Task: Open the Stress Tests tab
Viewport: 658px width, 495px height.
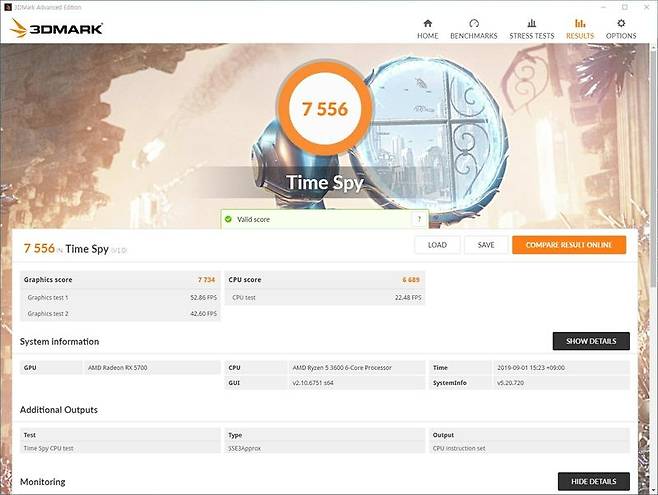Action: click(532, 29)
